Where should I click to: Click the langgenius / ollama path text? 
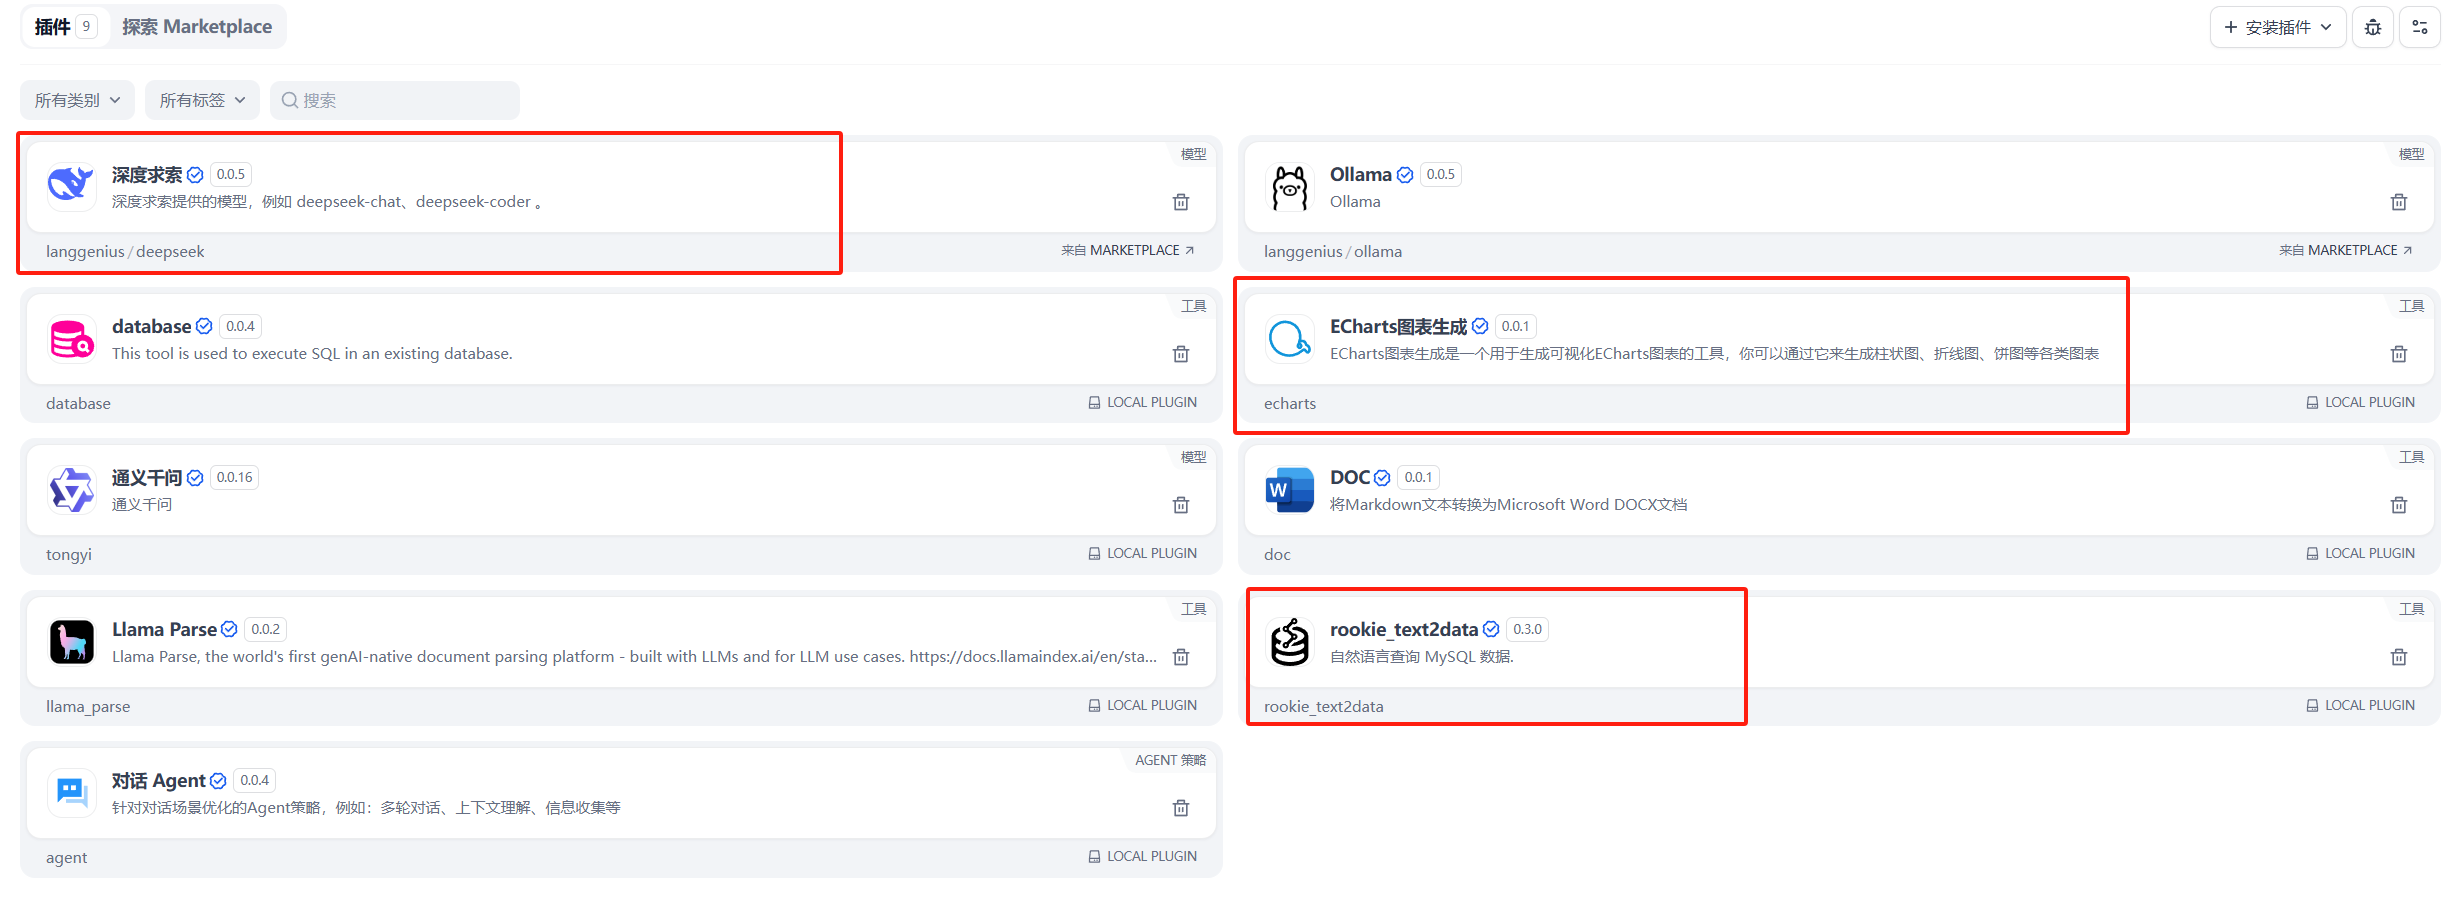(1333, 251)
